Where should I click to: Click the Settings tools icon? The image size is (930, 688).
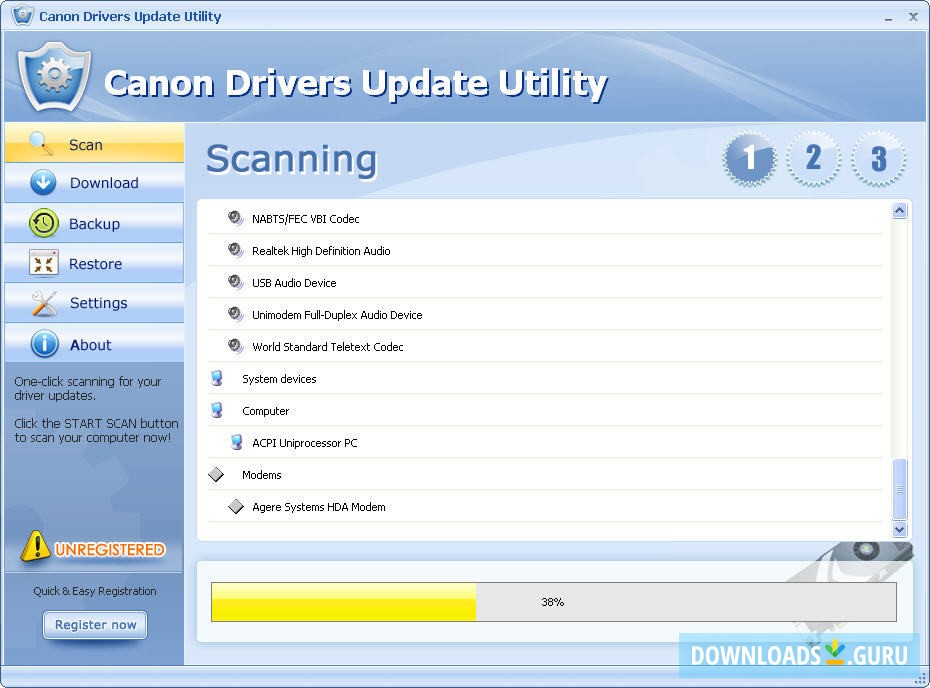tap(44, 303)
